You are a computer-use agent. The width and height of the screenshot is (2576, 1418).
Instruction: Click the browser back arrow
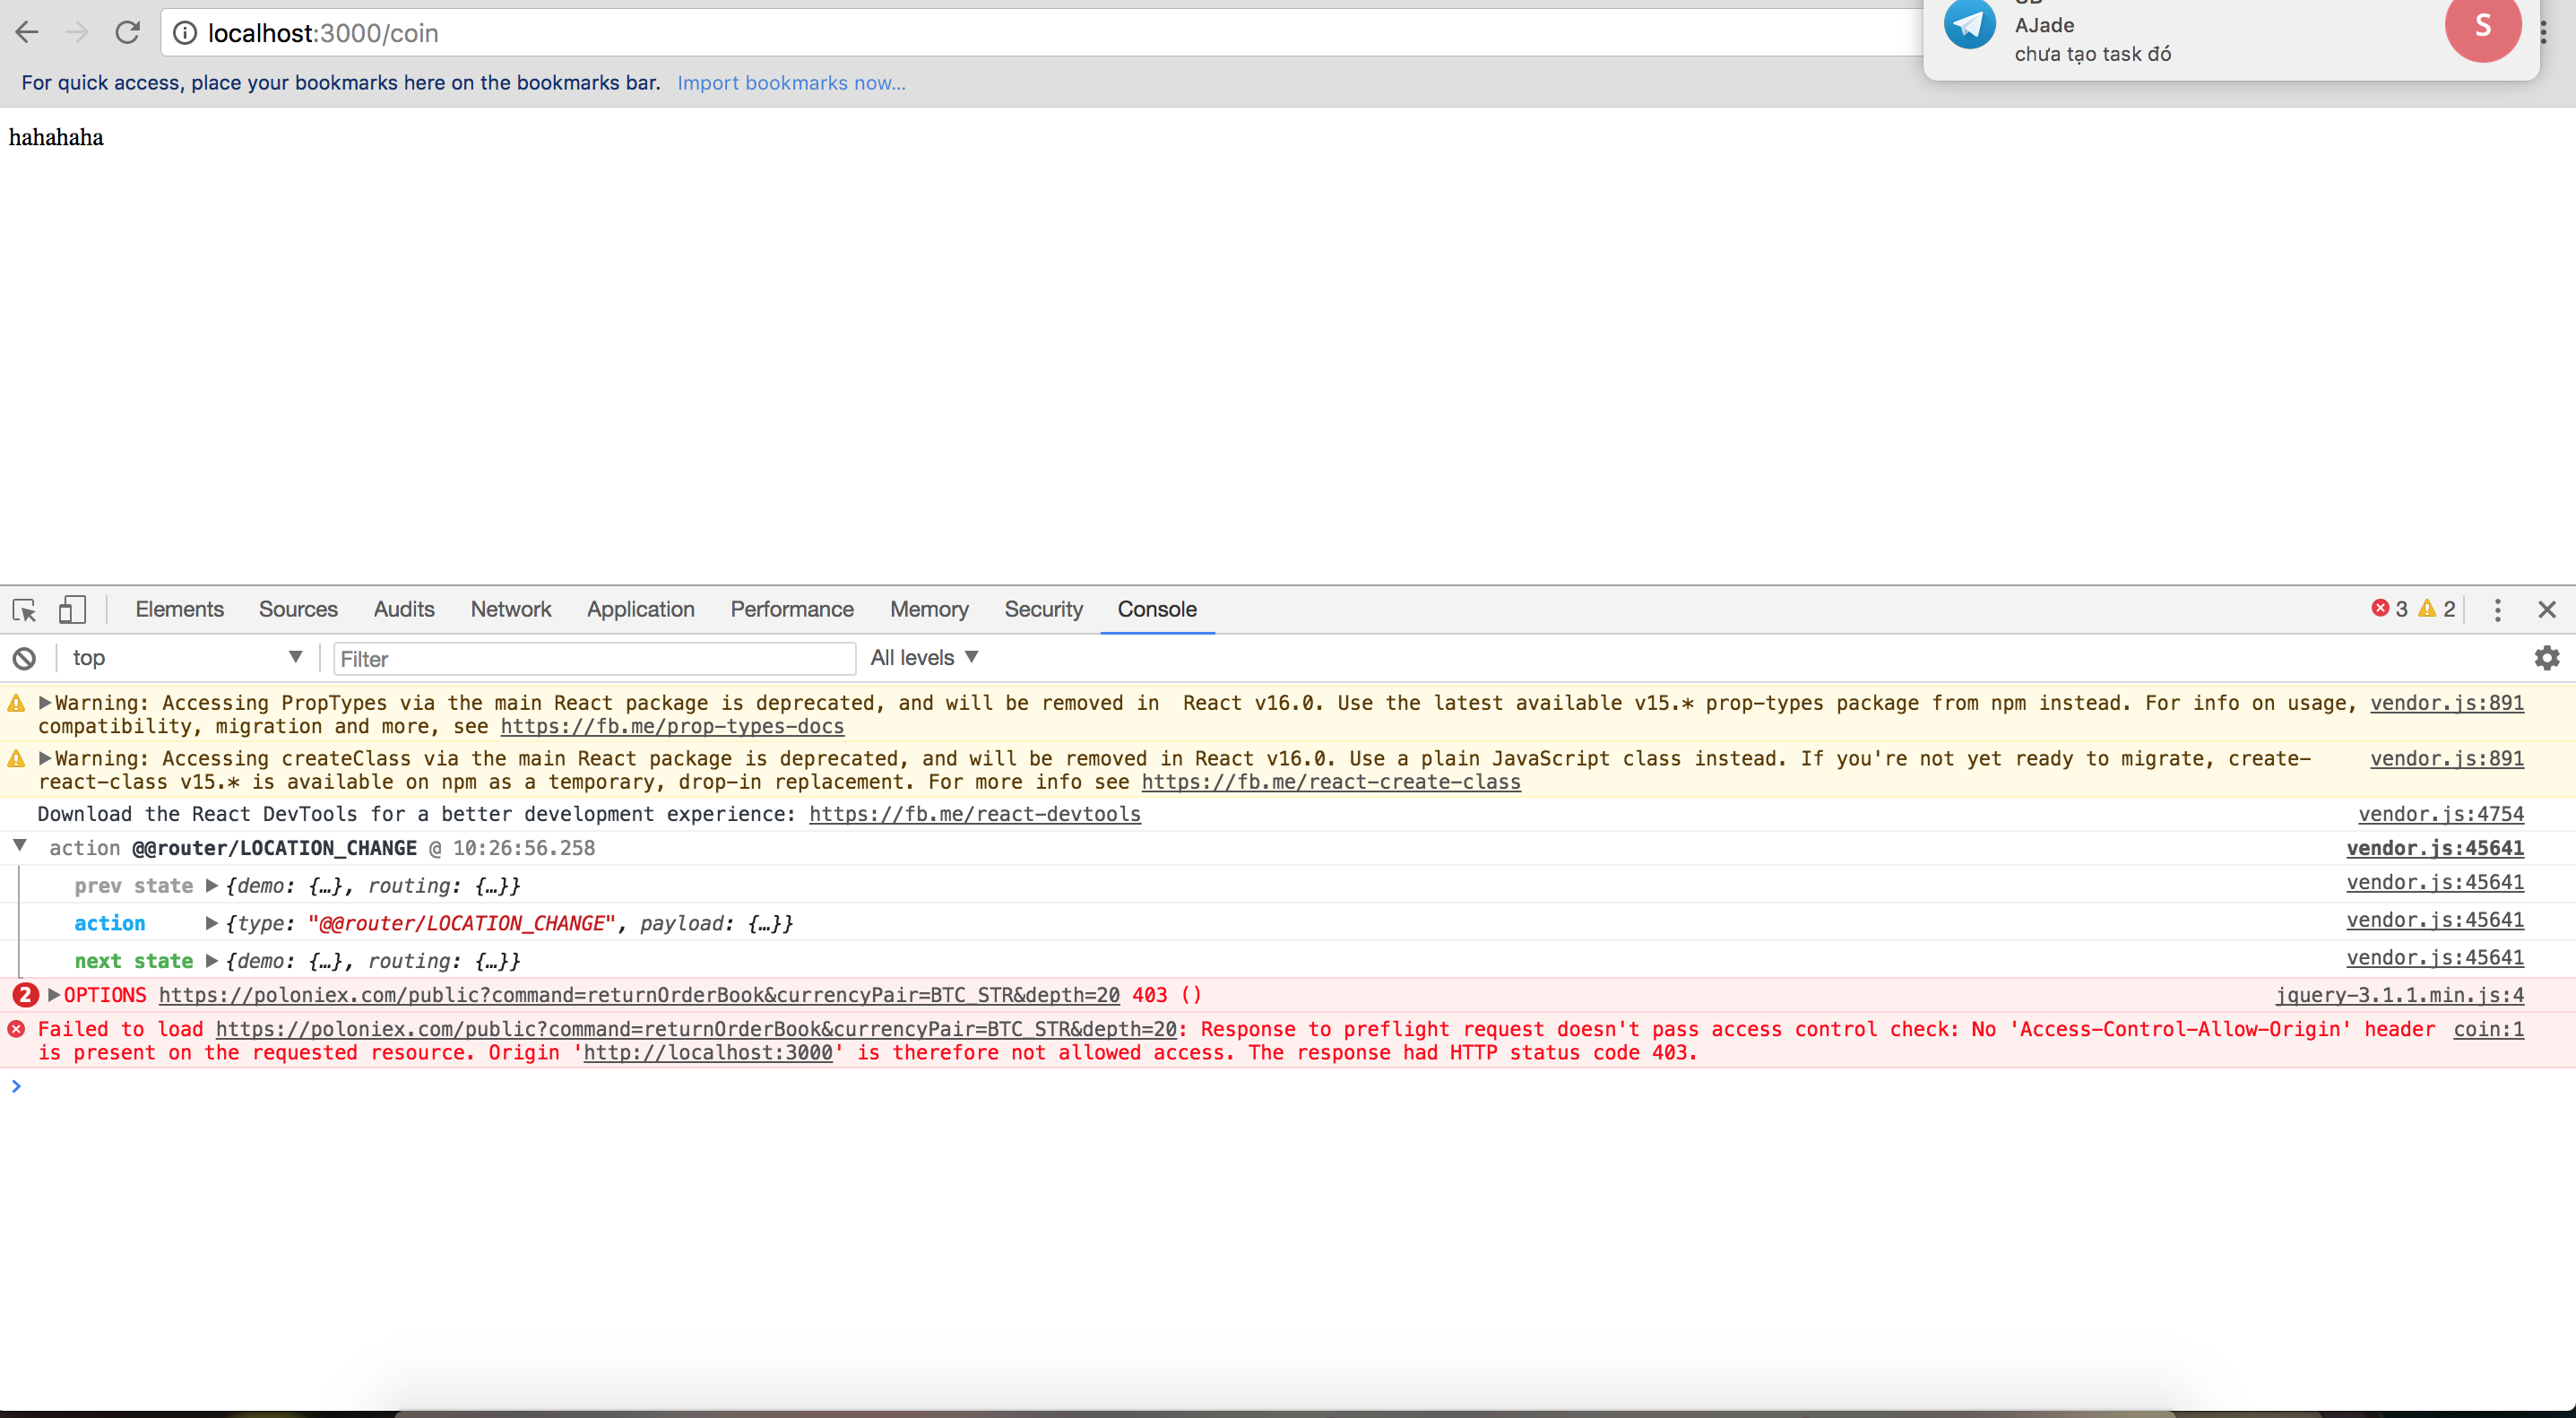tap(27, 32)
